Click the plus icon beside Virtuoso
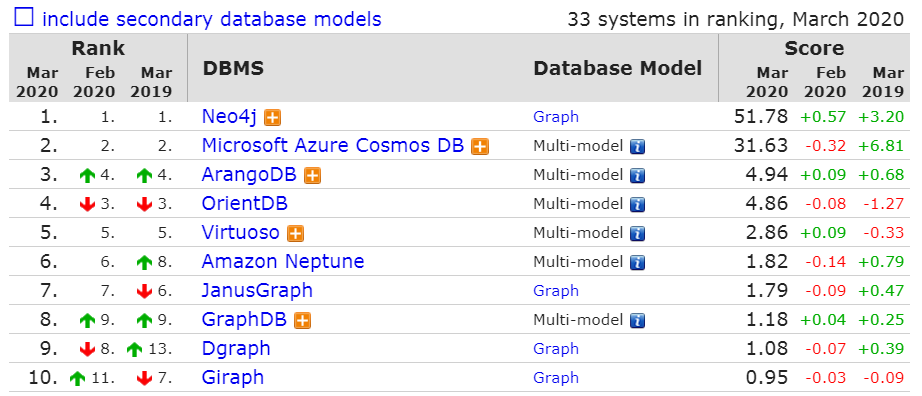 [295, 234]
